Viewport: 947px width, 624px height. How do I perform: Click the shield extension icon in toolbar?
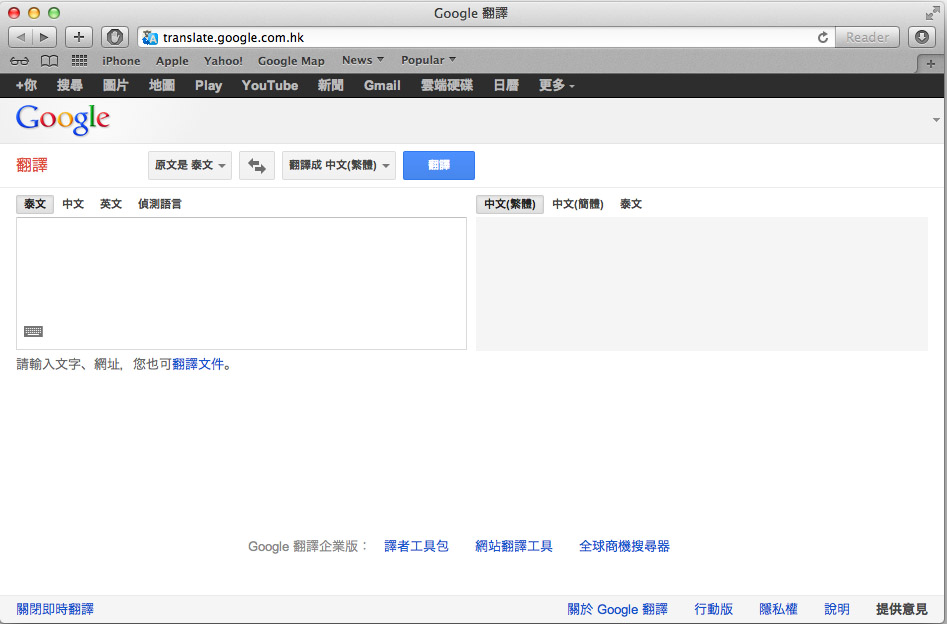coord(115,37)
